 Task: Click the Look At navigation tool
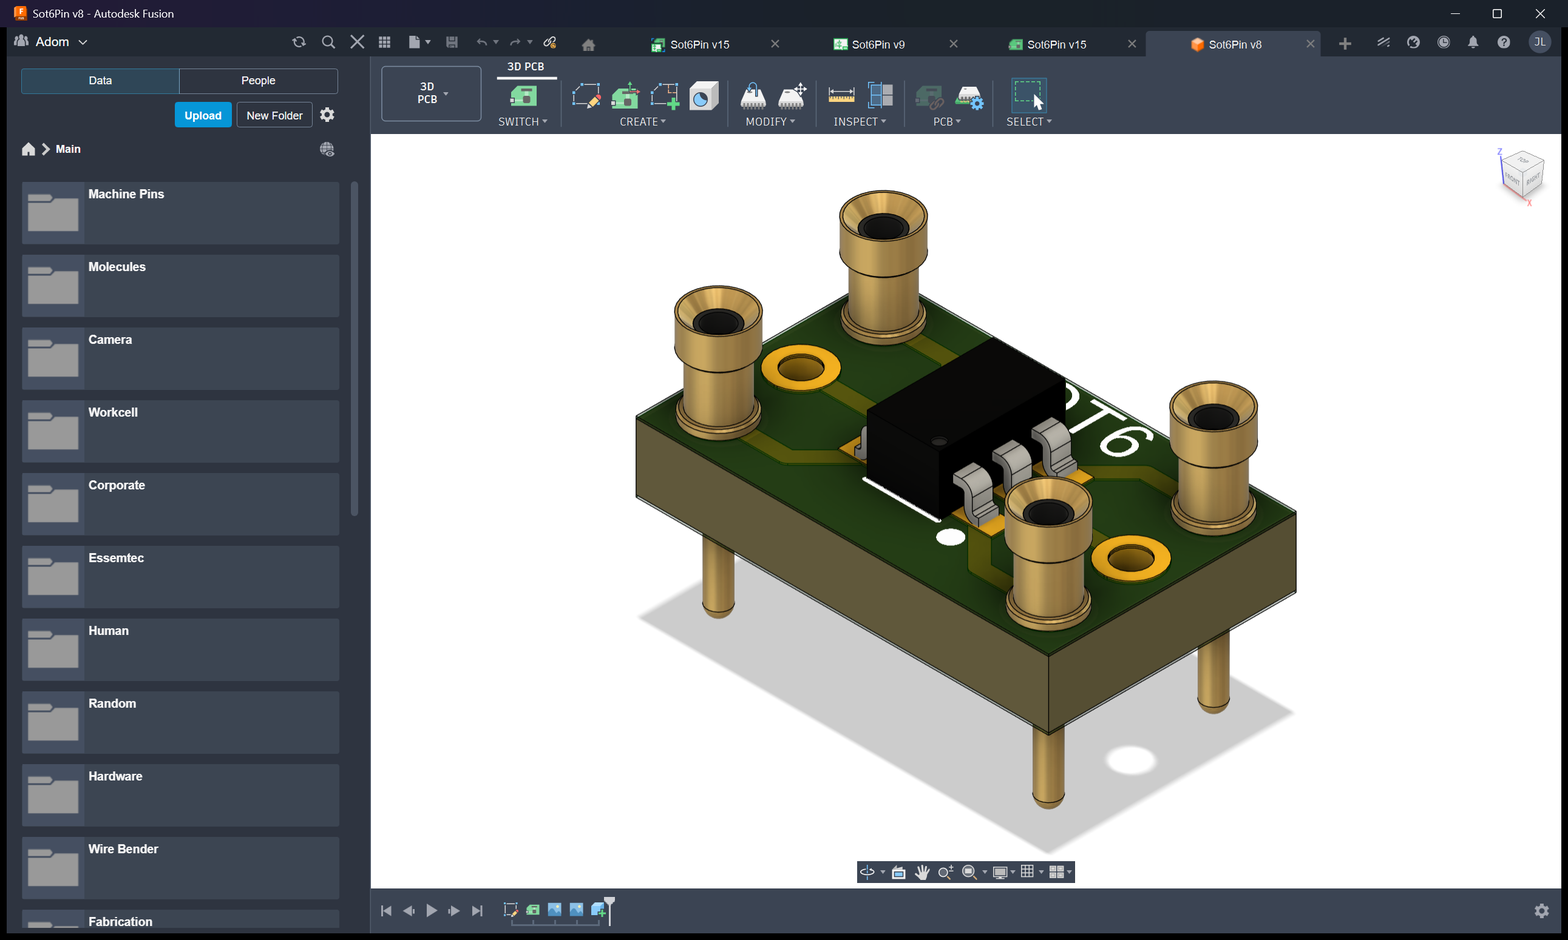coord(899,872)
